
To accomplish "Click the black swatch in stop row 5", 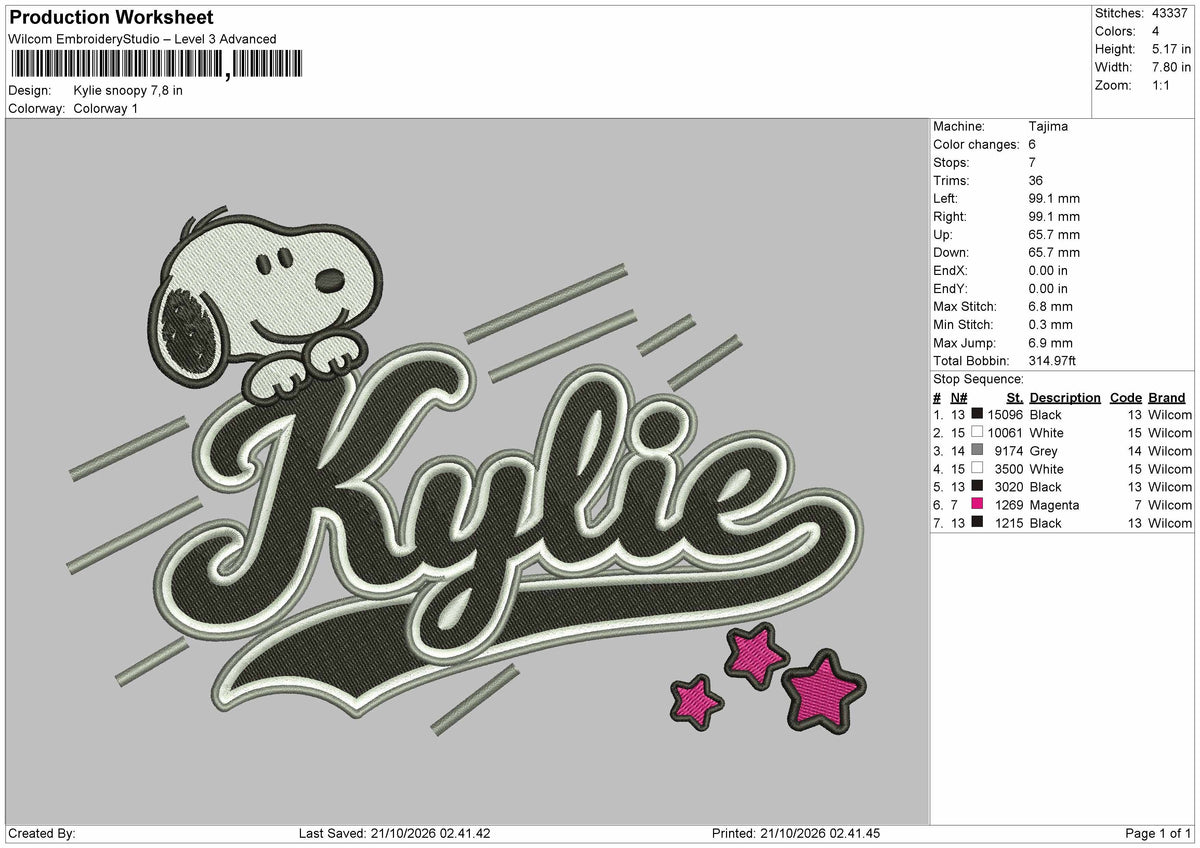I will 977,486.
